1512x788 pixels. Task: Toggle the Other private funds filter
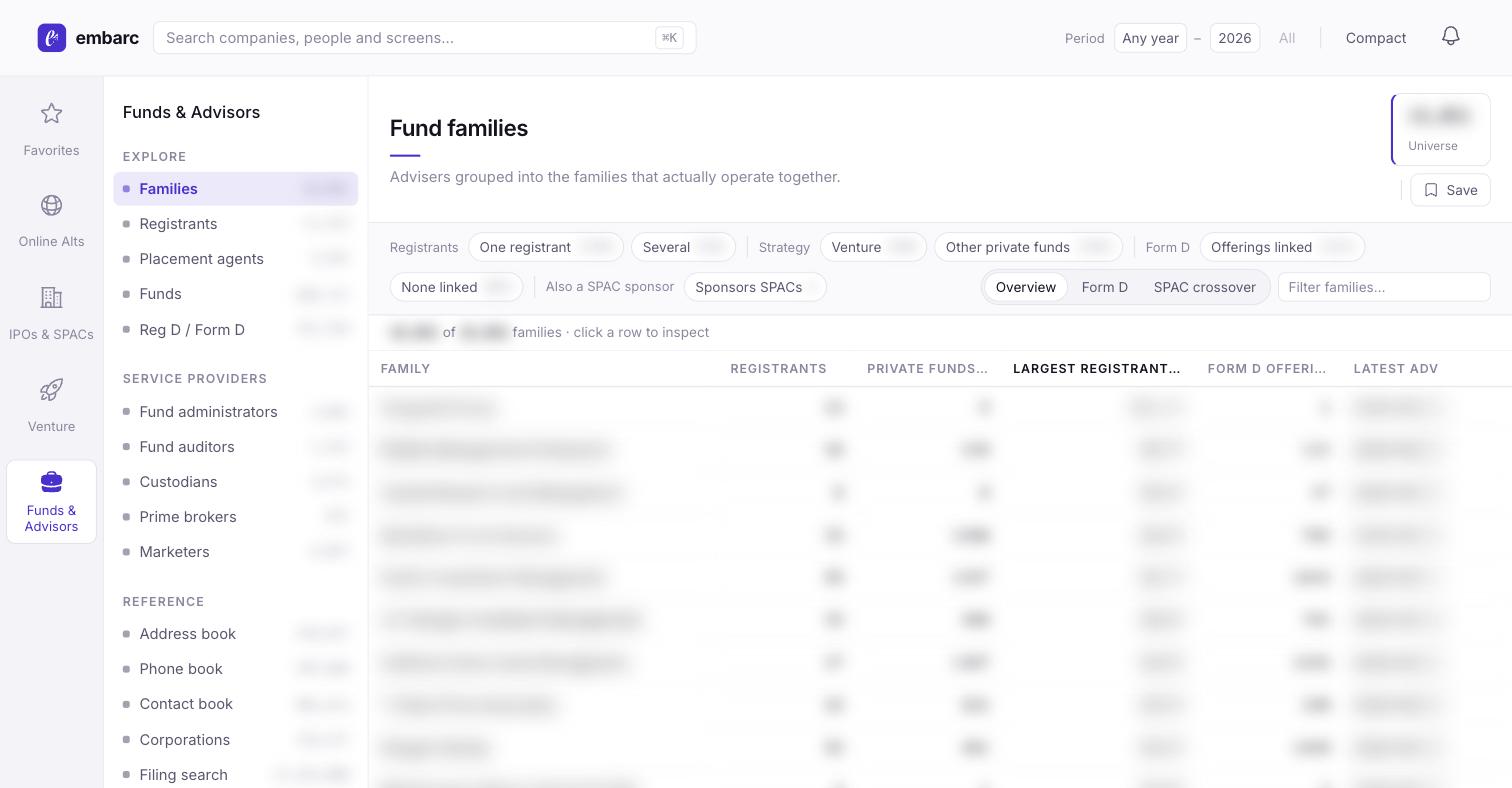coord(1028,247)
